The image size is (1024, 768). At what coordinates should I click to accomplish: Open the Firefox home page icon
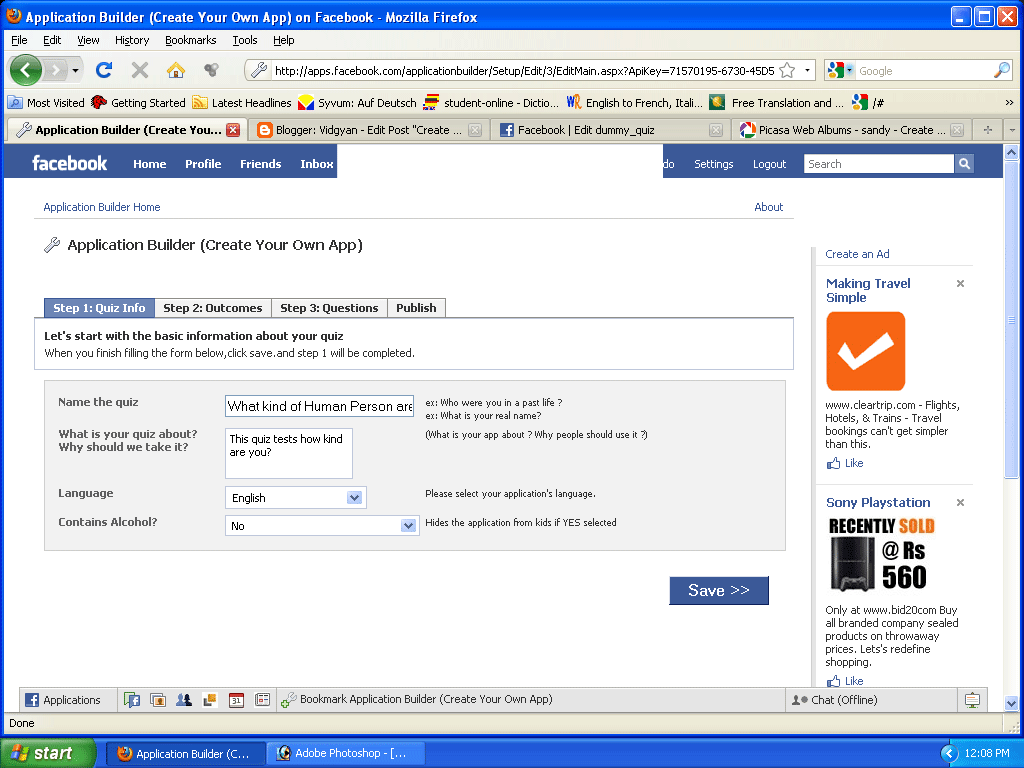(176, 70)
